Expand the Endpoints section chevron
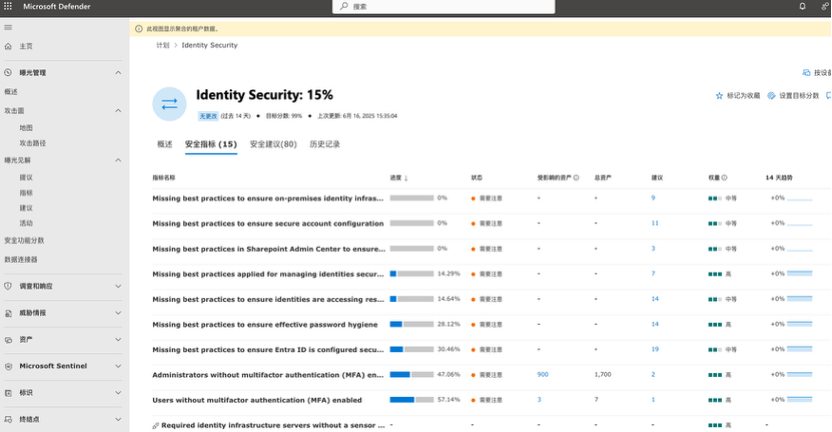The height and width of the screenshot is (432, 832). [118, 419]
